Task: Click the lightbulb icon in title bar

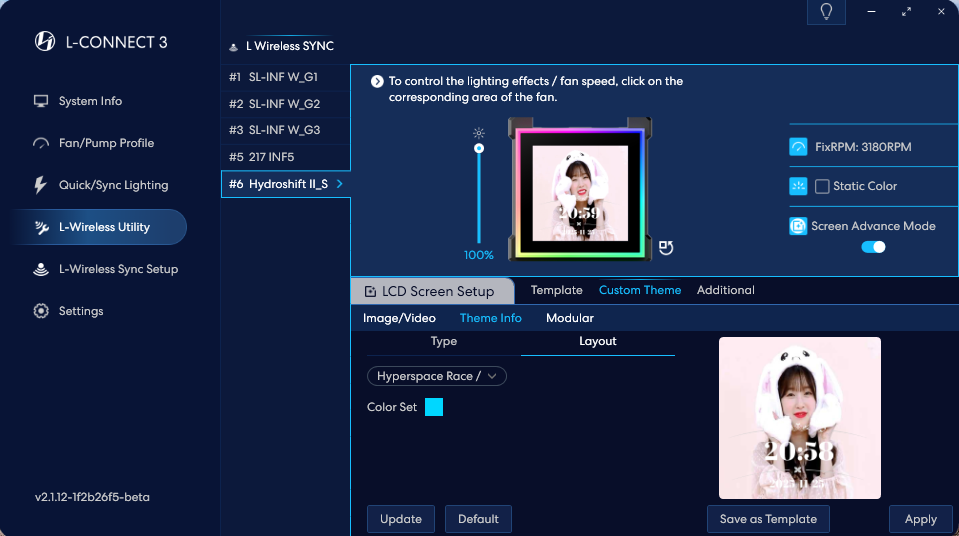Action: coord(826,11)
